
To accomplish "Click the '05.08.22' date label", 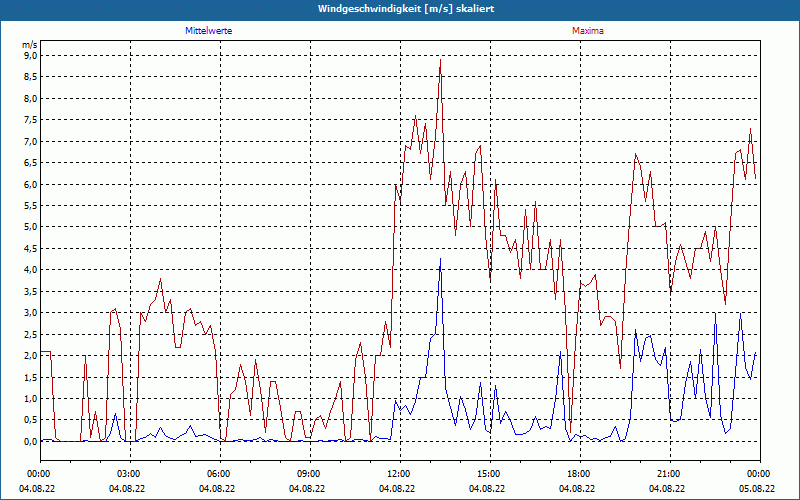I will click(757, 489).
